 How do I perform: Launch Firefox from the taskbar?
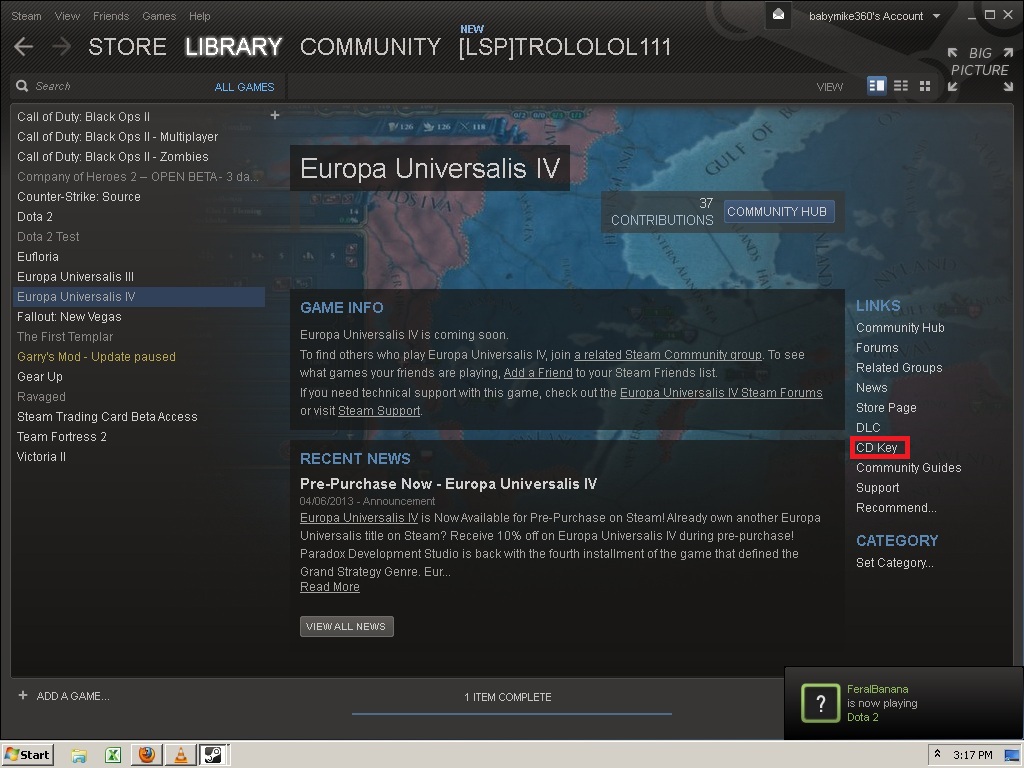pyautogui.click(x=147, y=755)
